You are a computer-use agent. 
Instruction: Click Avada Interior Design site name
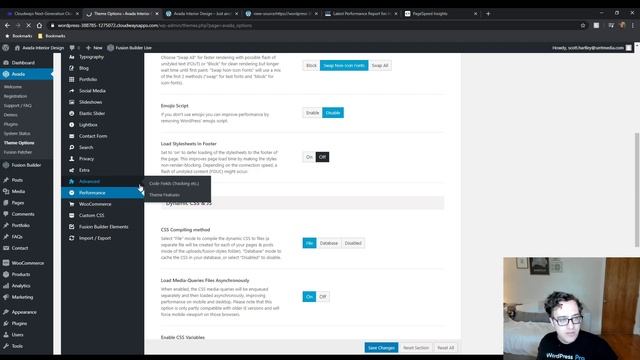click(39, 48)
